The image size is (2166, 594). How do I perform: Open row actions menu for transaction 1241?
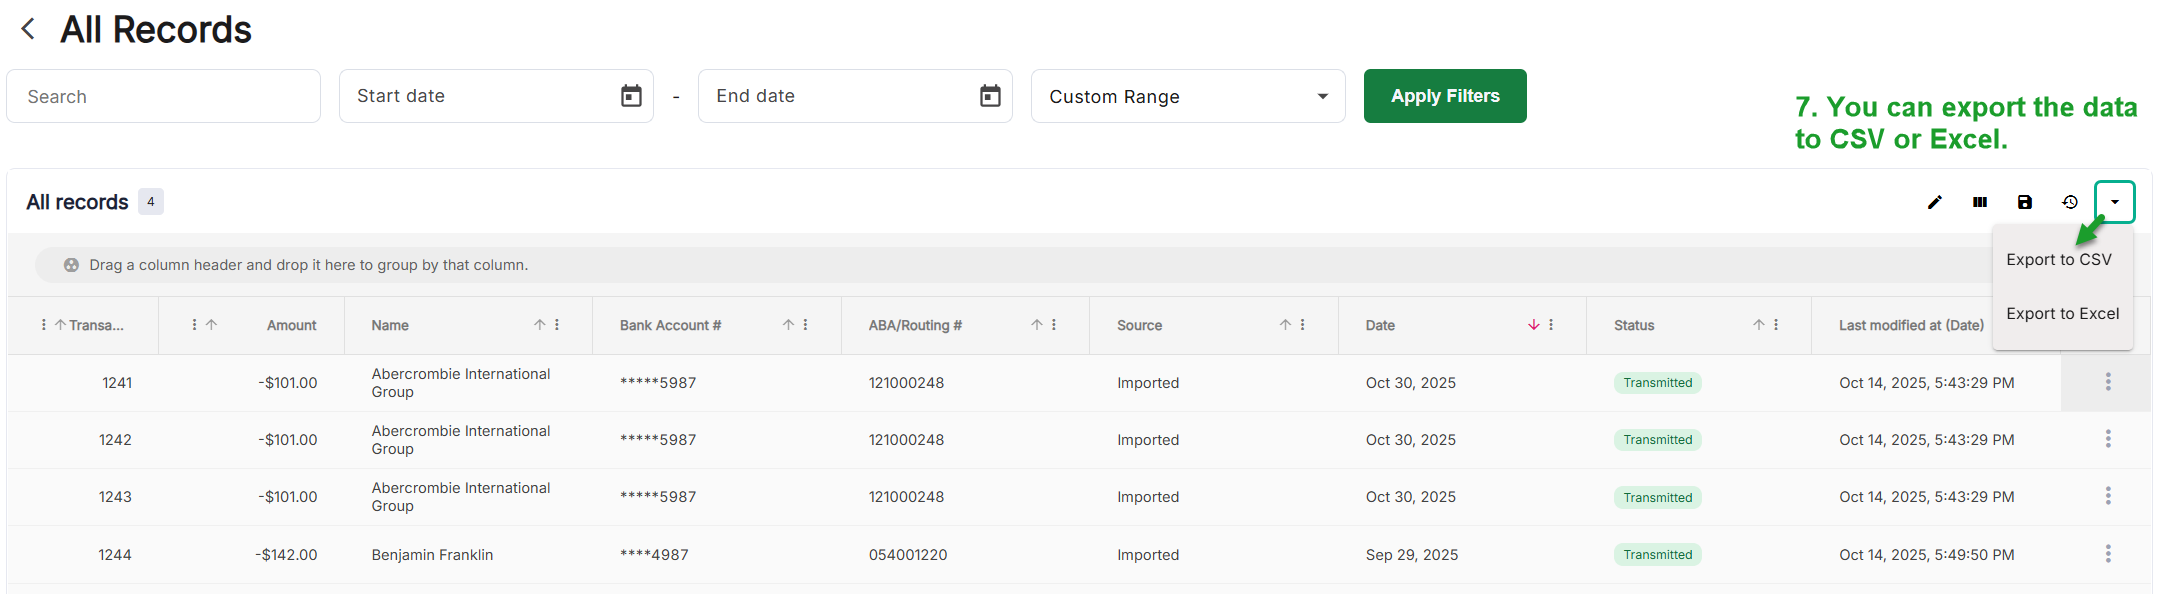[2108, 382]
